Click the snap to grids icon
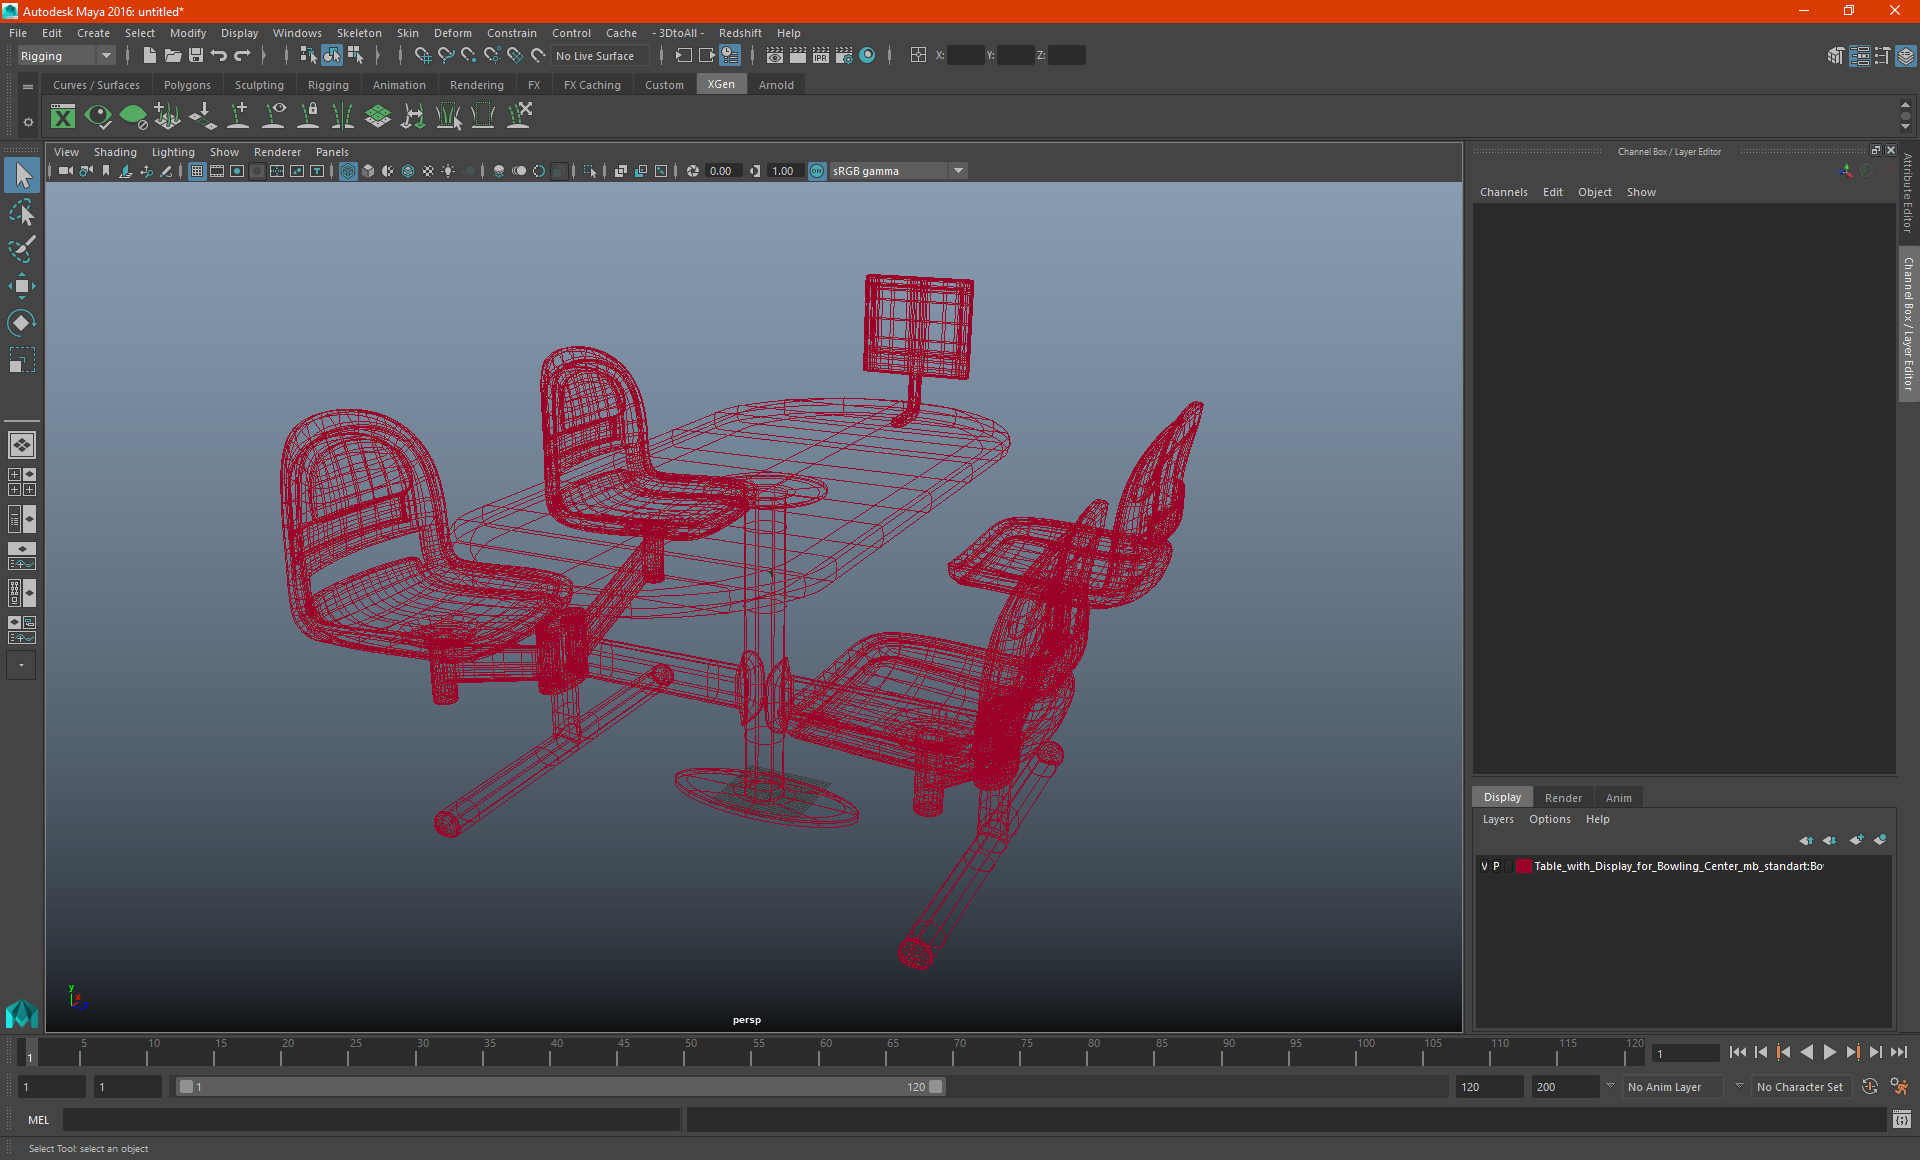 click(423, 56)
